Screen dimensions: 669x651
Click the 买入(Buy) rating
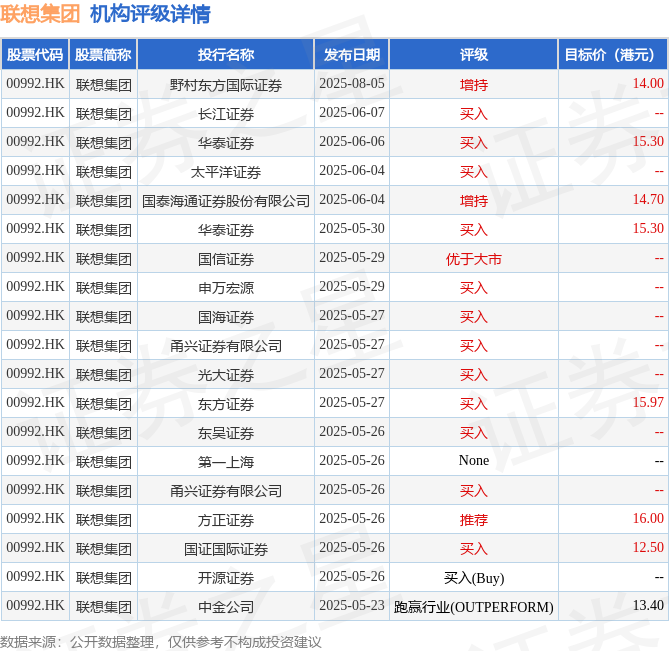tap(474, 578)
